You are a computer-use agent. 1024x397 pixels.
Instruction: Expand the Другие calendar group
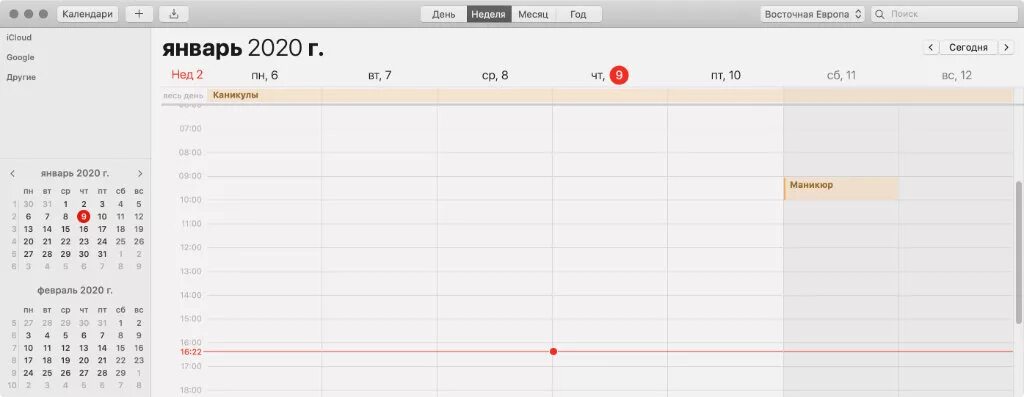point(21,77)
